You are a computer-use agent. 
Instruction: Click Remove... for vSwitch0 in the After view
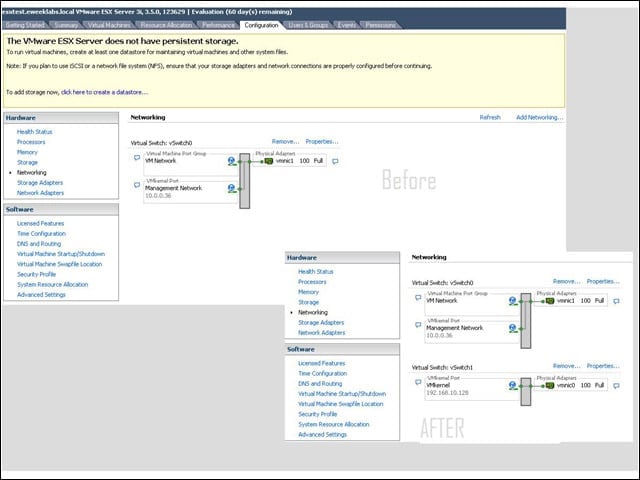pyautogui.click(x=567, y=281)
